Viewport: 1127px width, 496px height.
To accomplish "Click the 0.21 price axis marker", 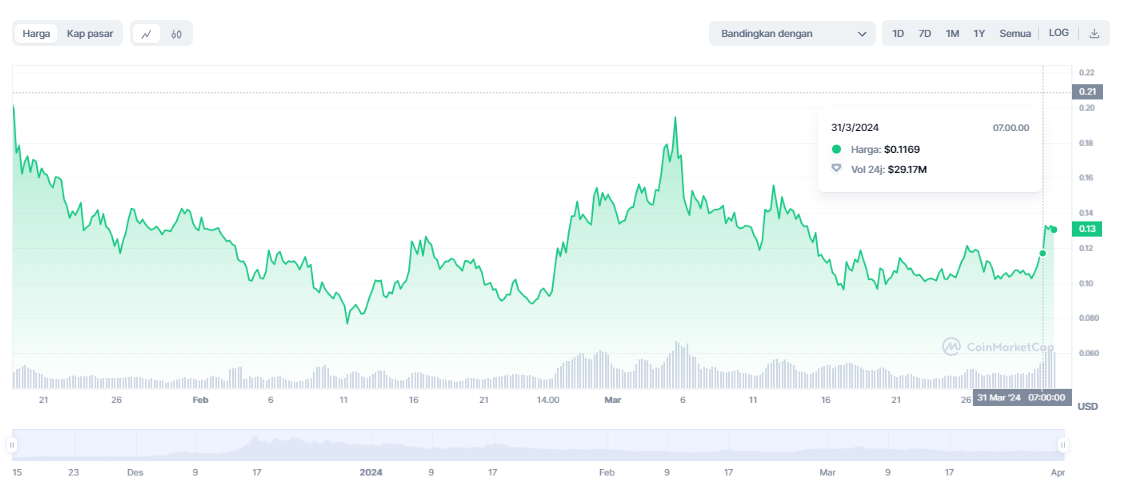I will [1086, 92].
